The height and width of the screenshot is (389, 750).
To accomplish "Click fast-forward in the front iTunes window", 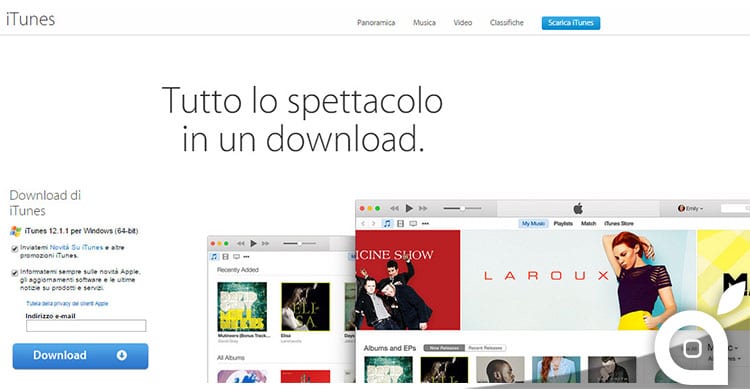I will click(x=423, y=208).
